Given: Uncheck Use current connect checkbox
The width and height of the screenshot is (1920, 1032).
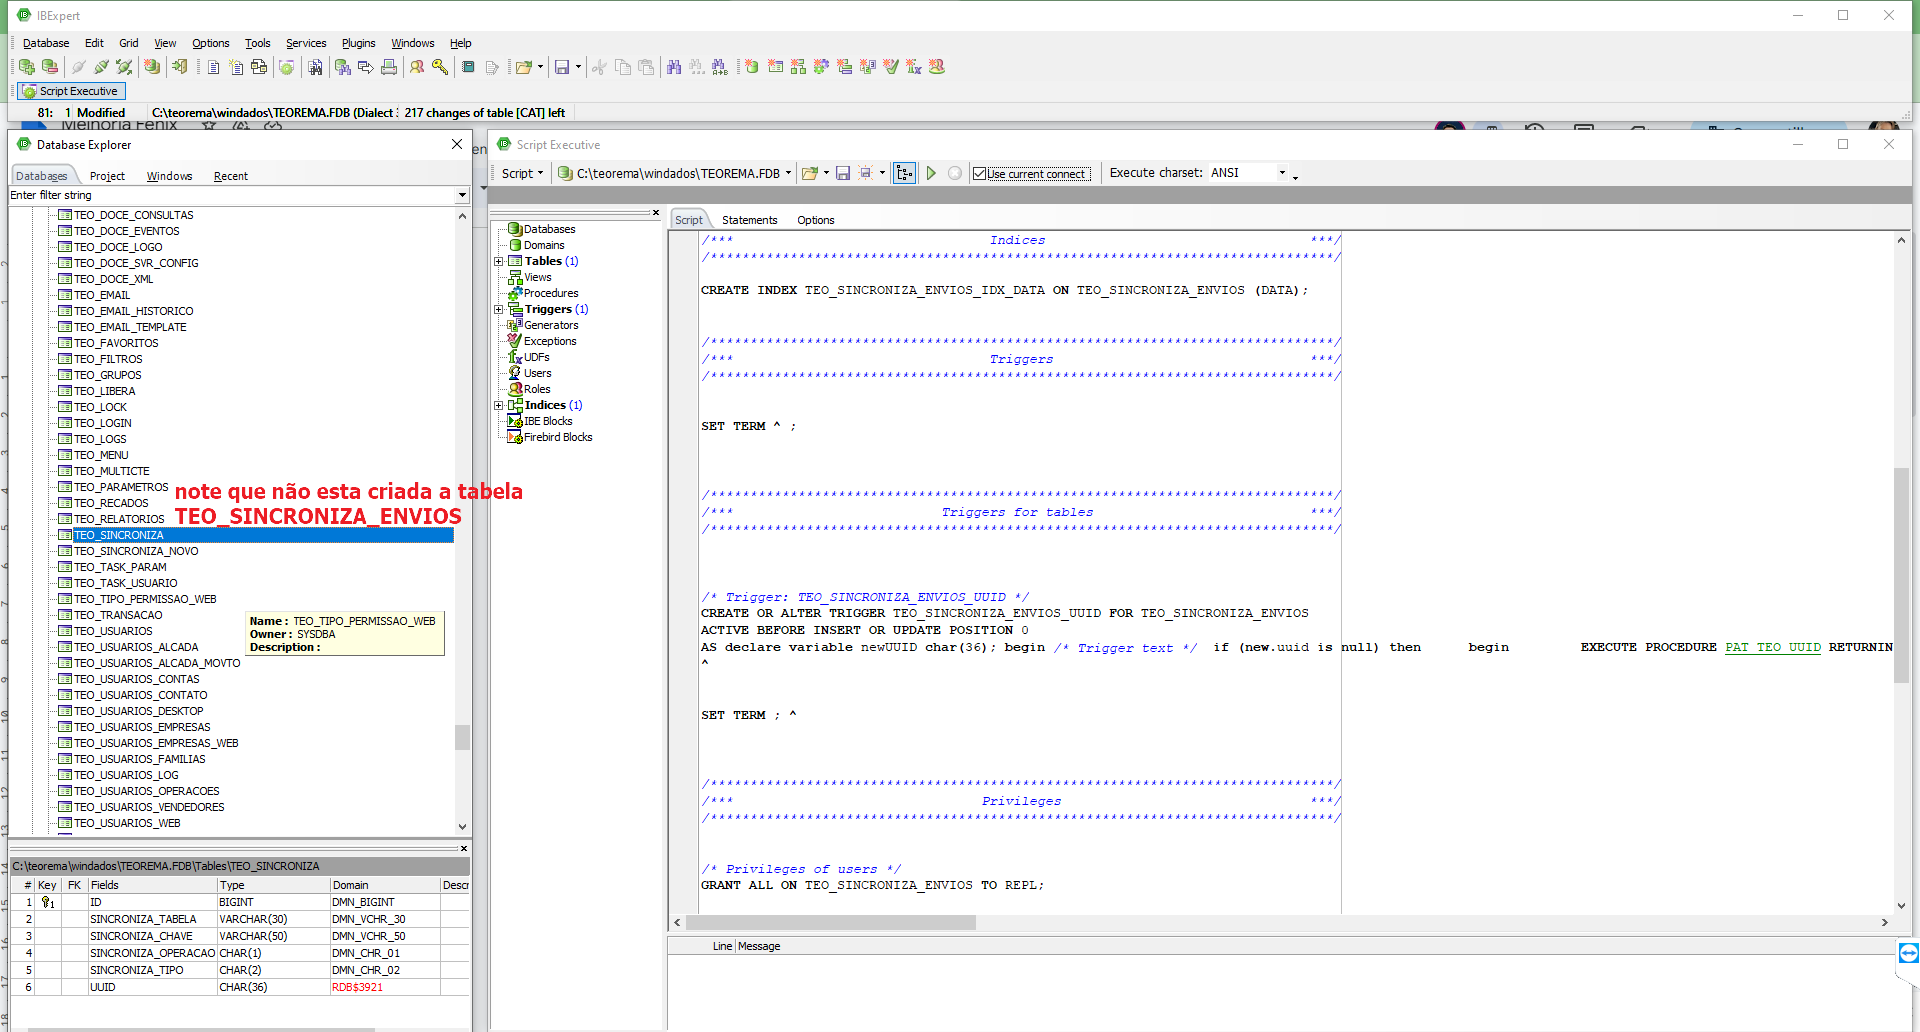Looking at the screenshot, I should click(x=980, y=174).
